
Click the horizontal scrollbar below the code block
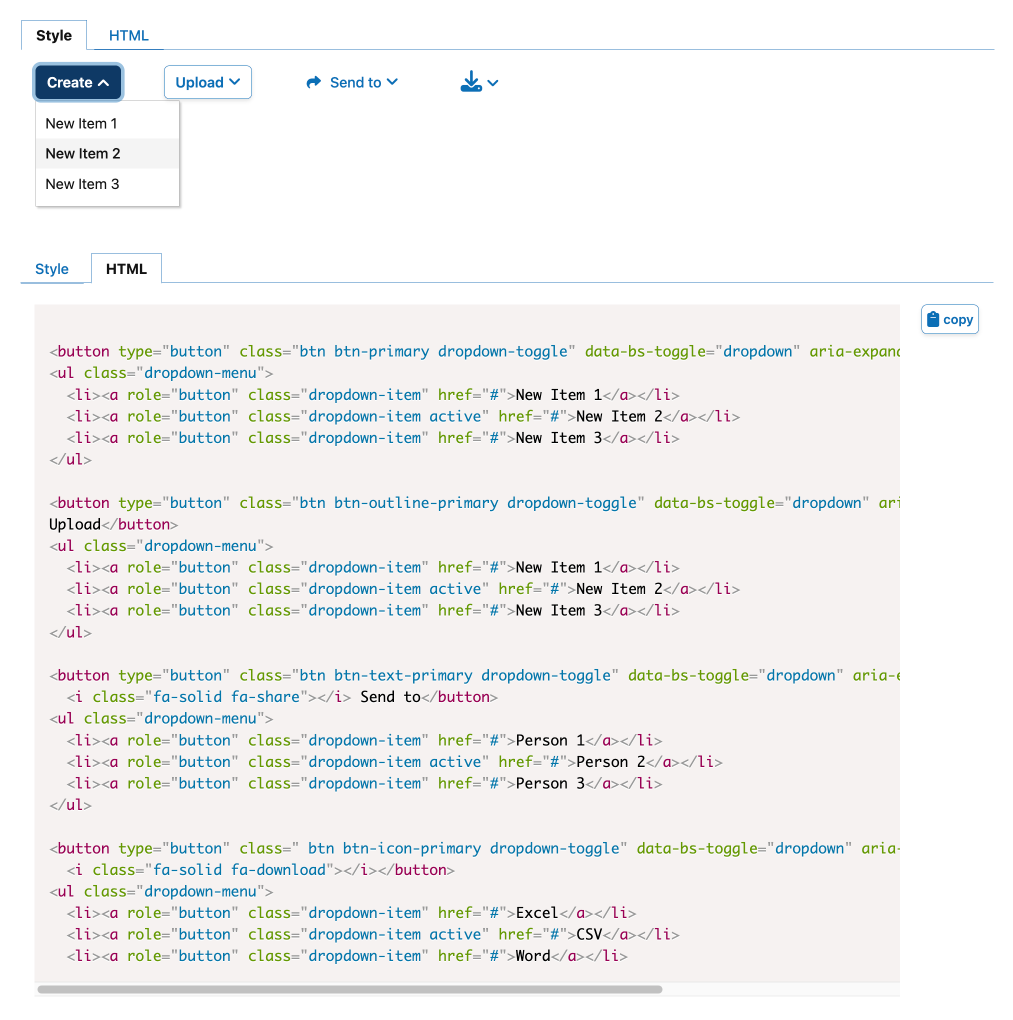(x=350, y=990)
